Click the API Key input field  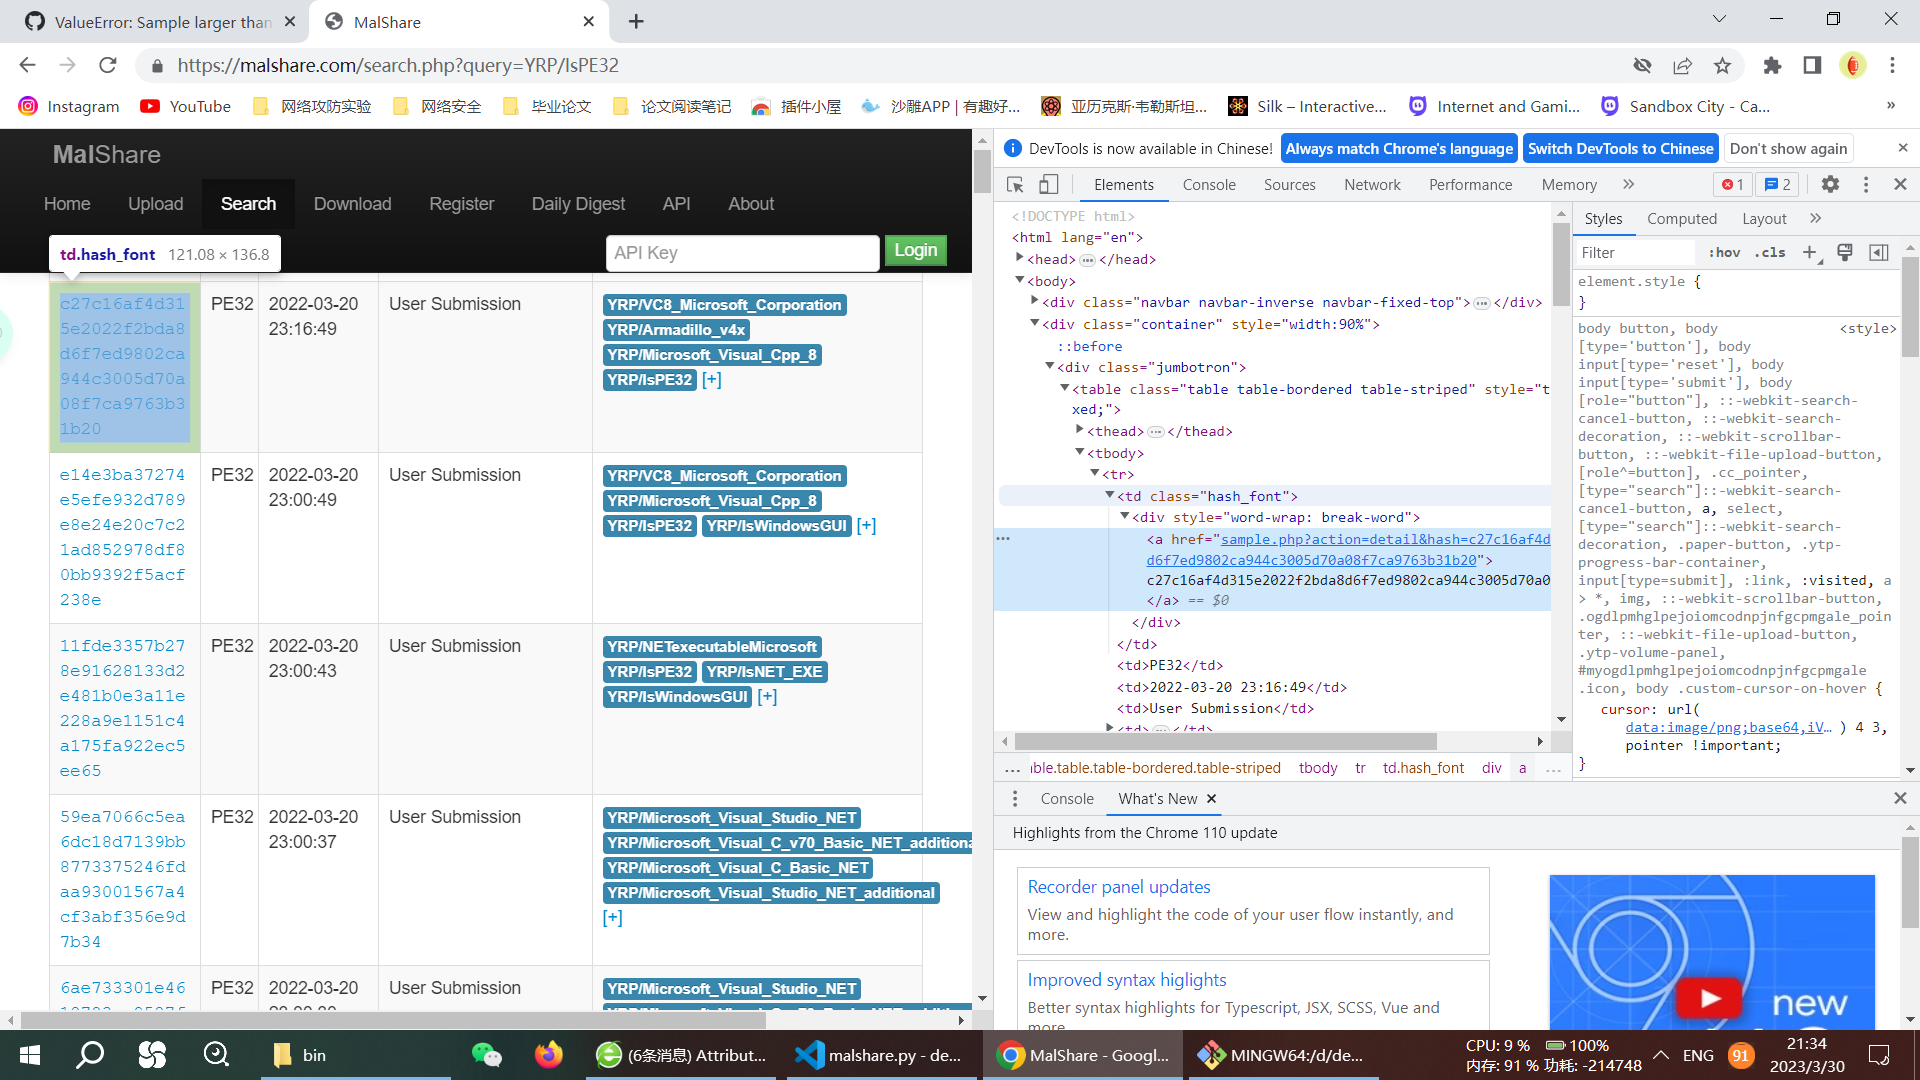(x=742, y=252)
